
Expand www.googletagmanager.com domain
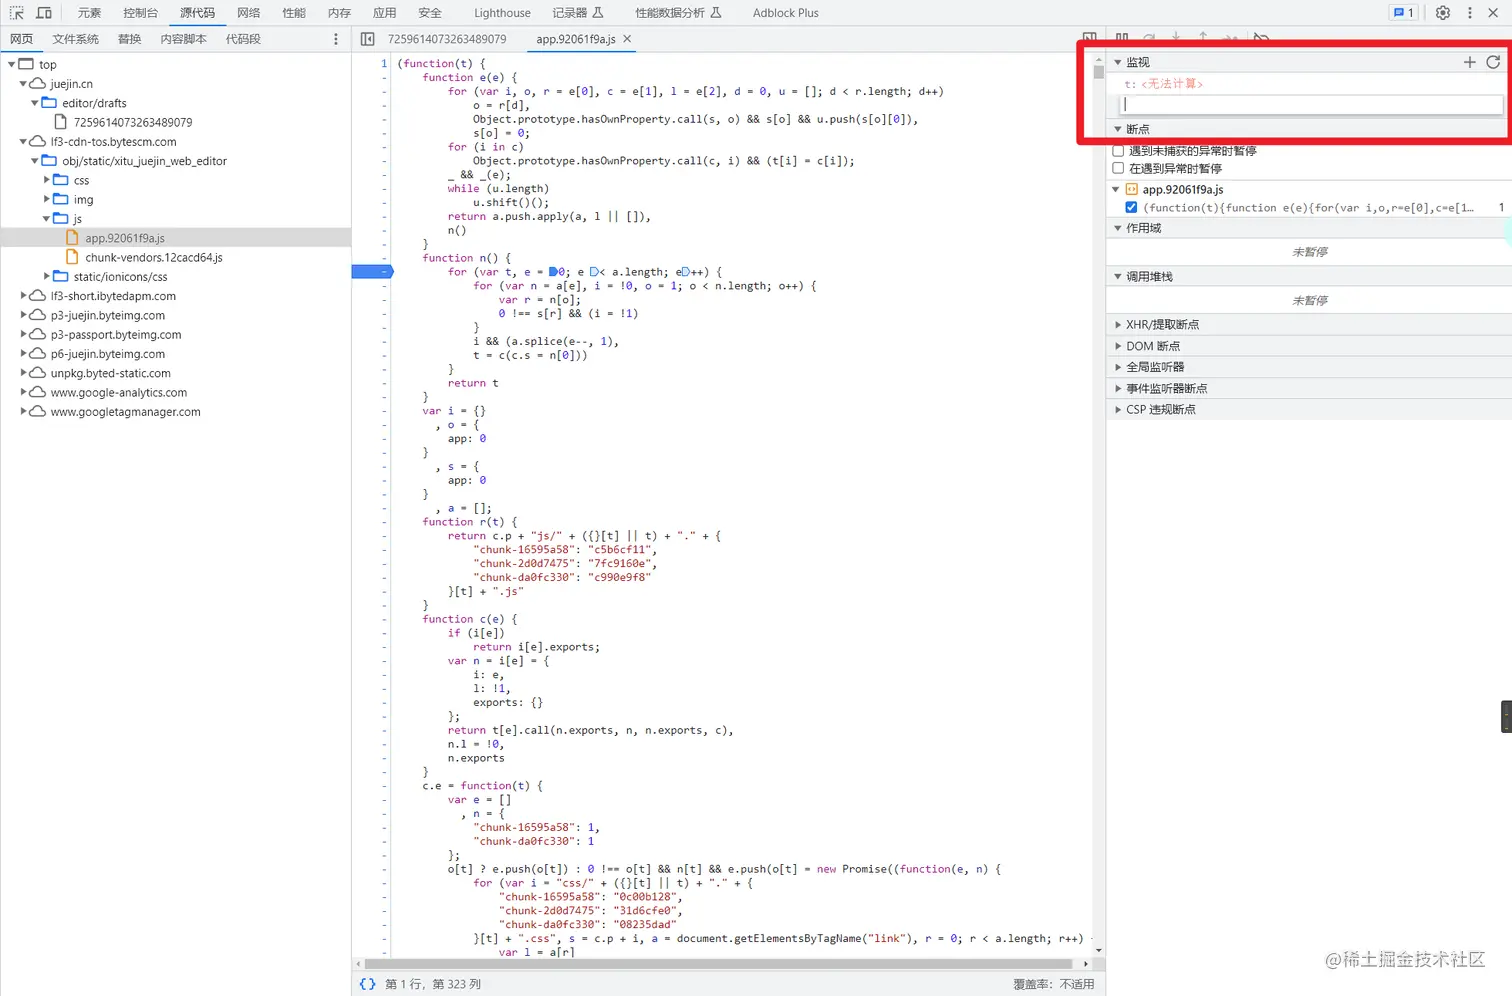tap(23, 411)
